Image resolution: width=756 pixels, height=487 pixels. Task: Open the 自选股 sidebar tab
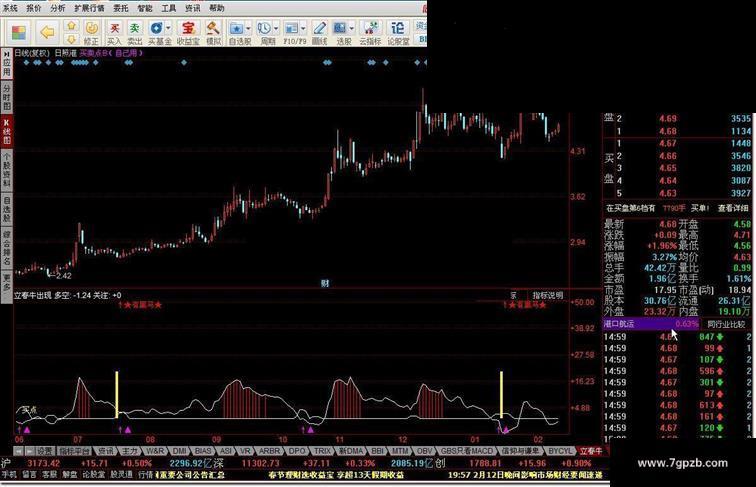coord(6,209)
